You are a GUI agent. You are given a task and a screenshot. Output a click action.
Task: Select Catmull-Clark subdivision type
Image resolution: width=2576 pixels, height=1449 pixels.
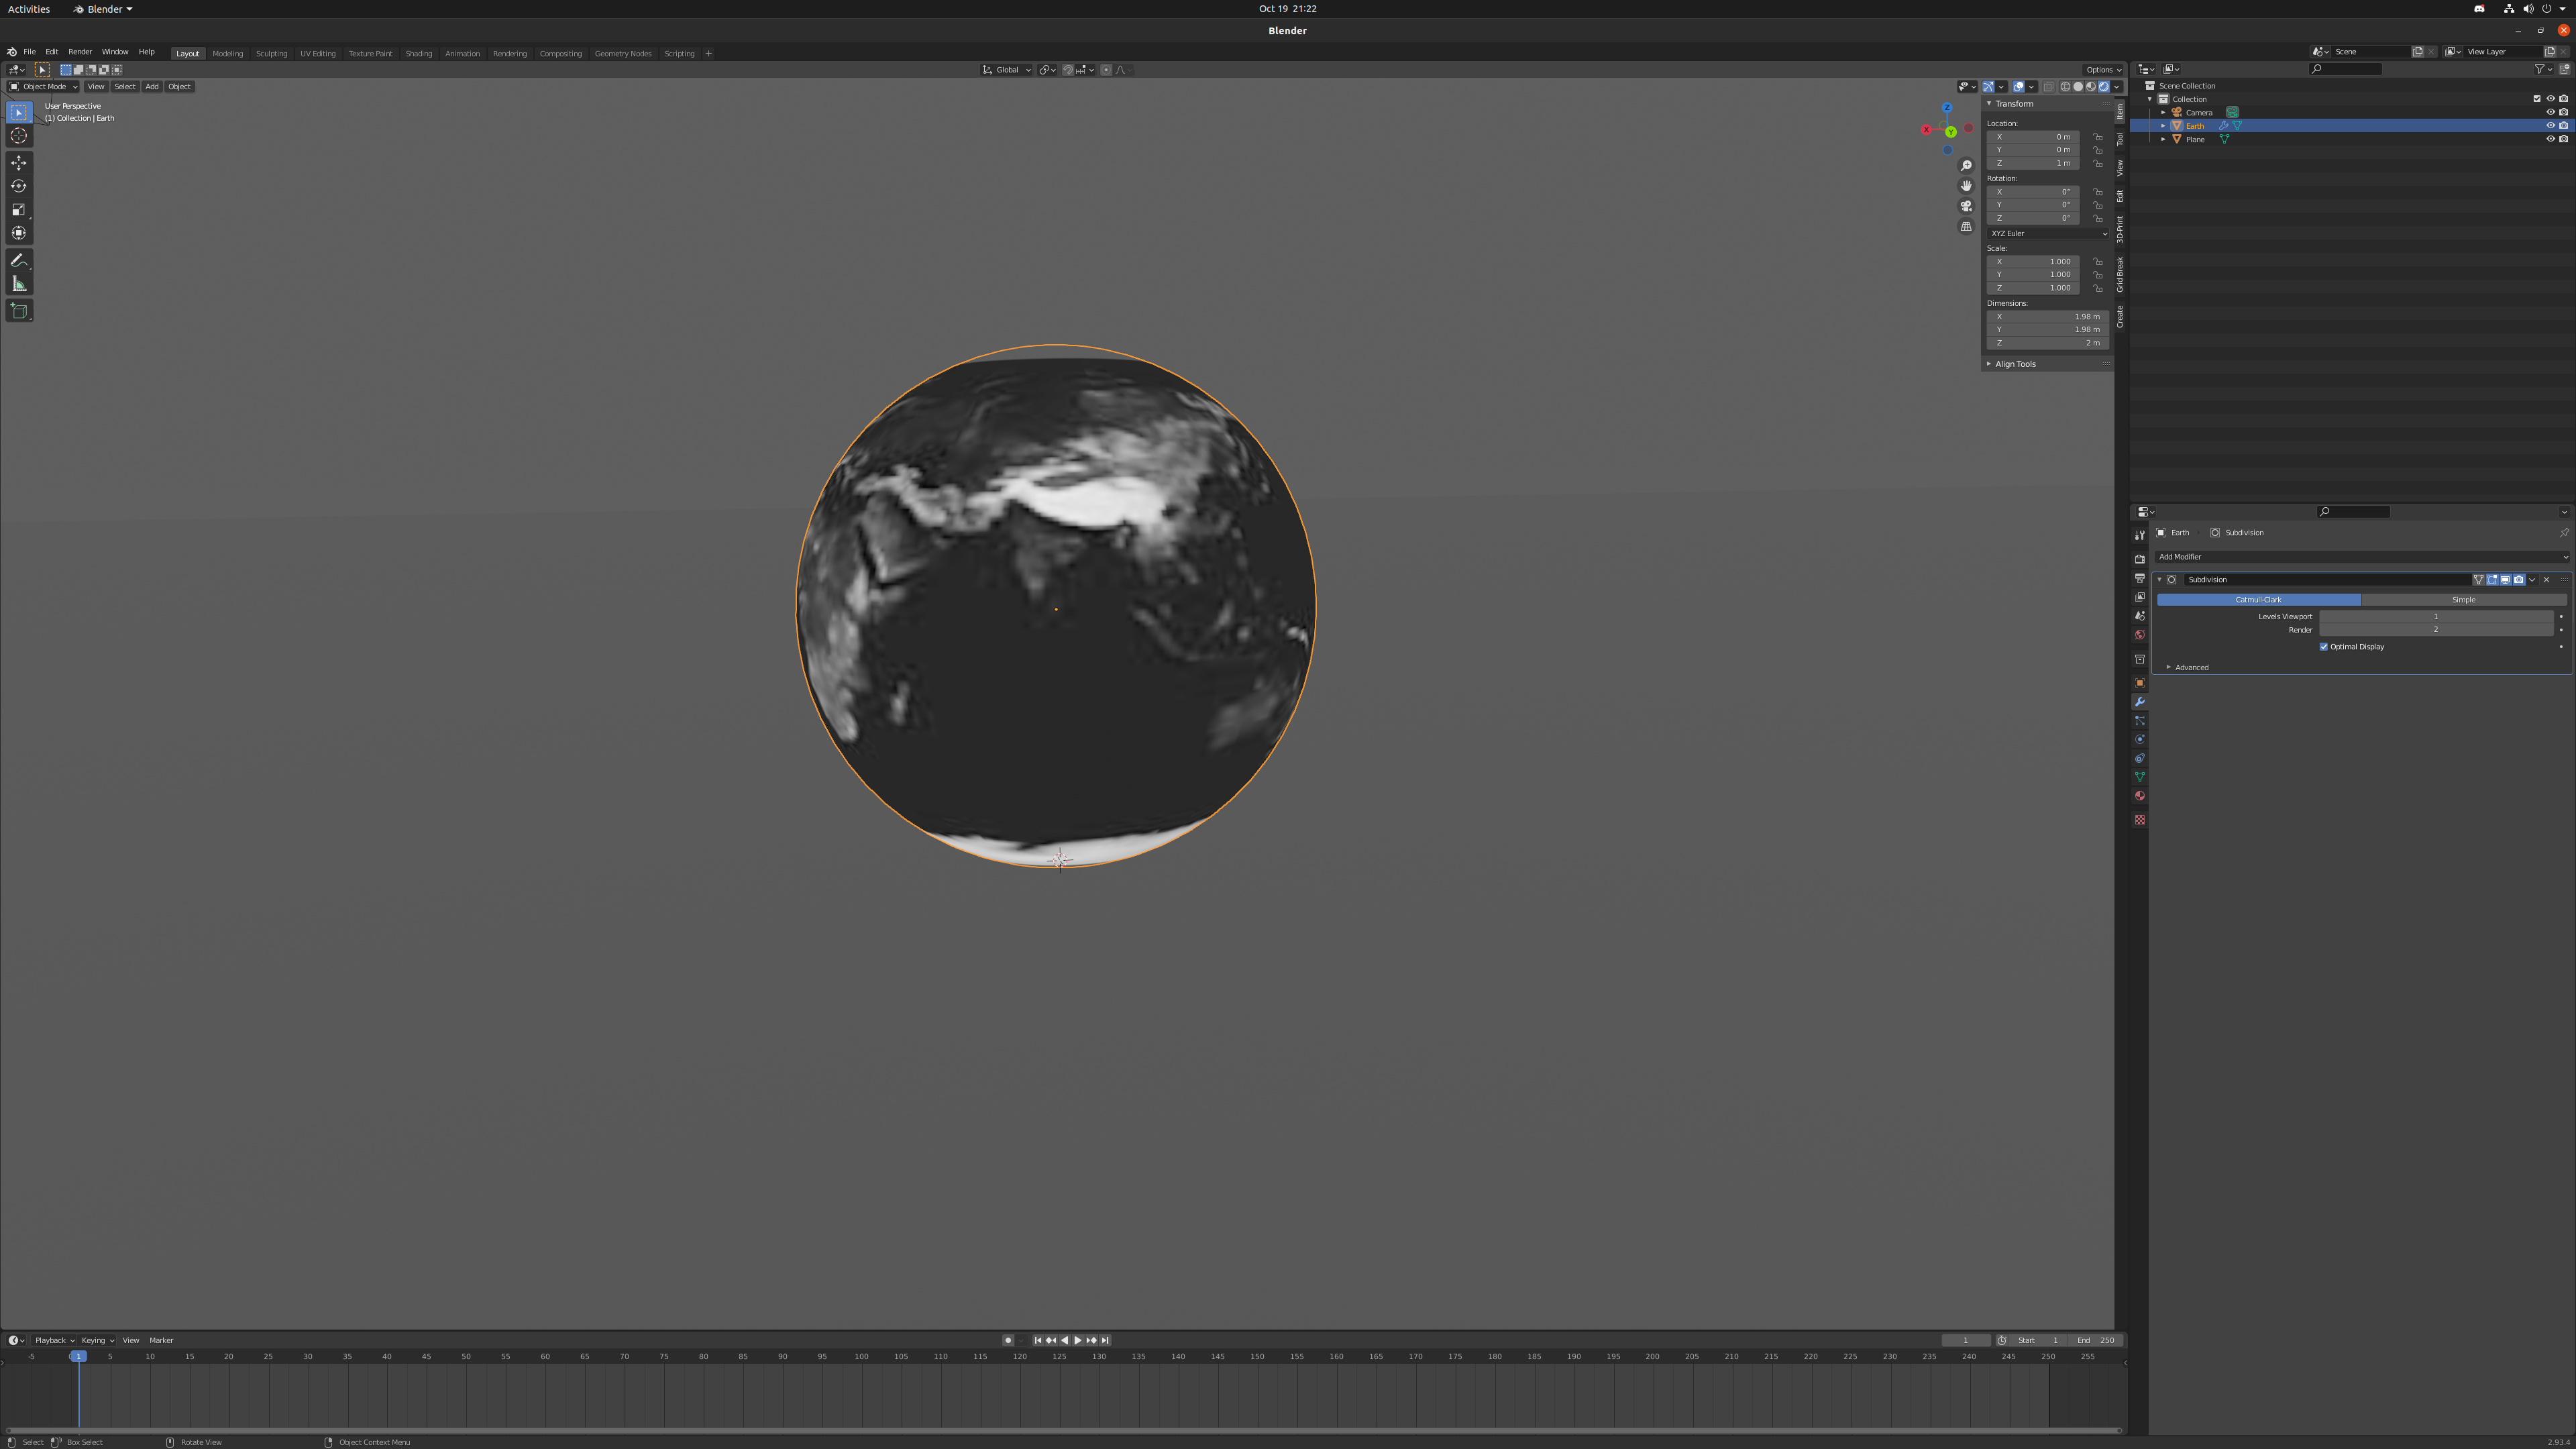point(2258,600)
